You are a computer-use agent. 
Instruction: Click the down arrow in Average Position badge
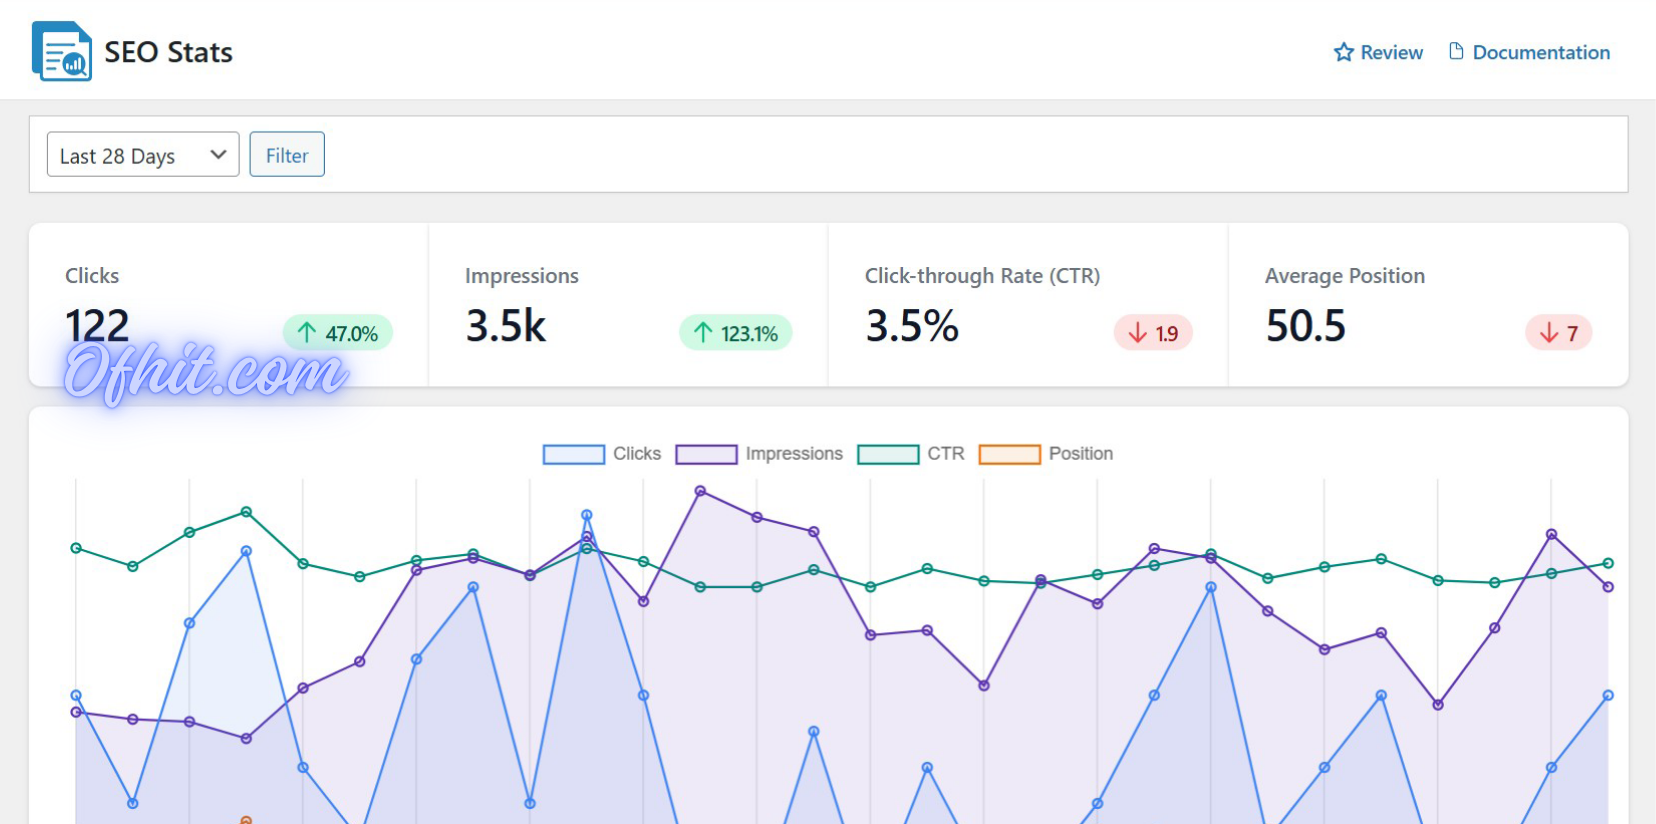pos(1549,333)
